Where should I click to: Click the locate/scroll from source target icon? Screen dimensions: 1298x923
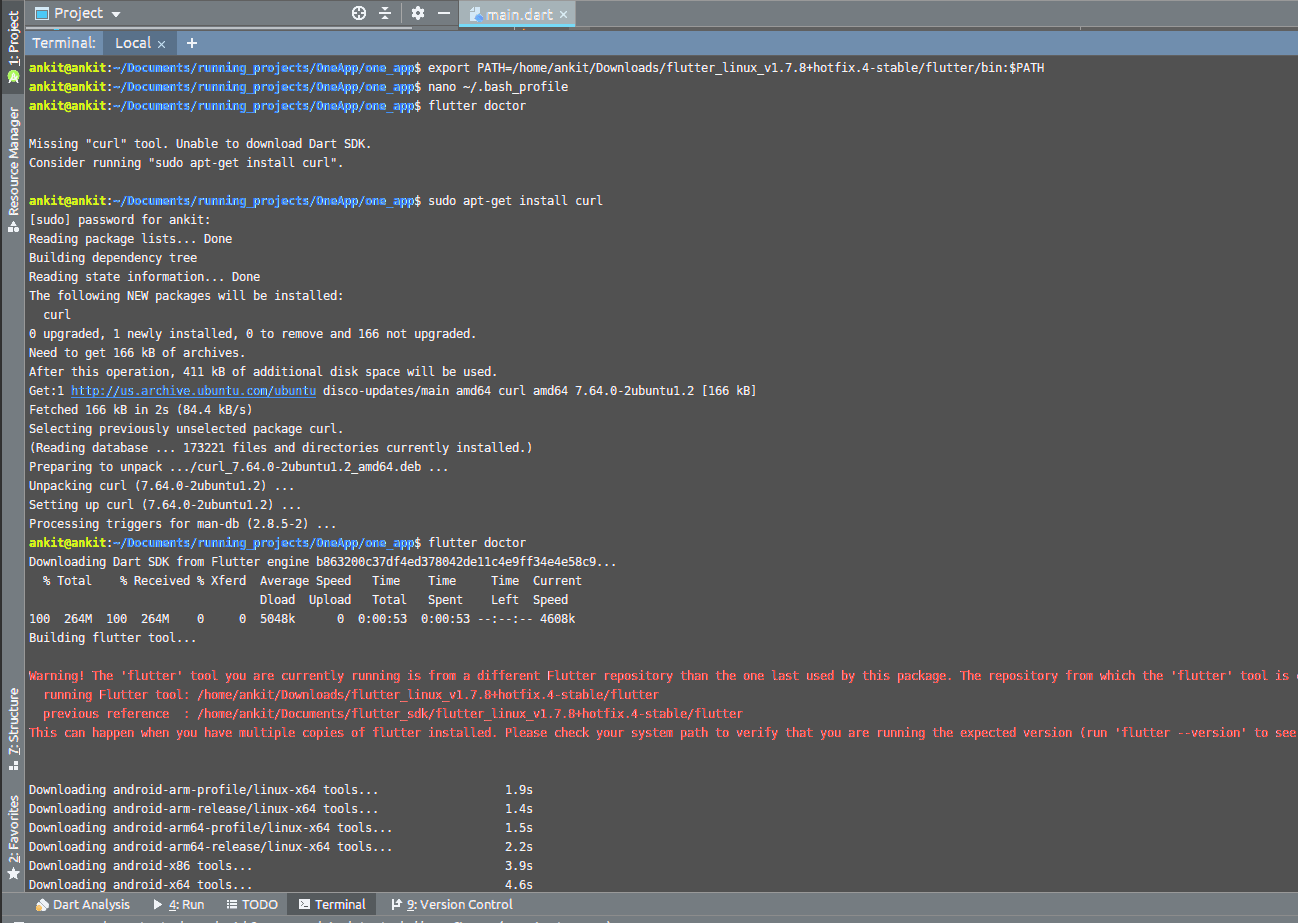coord(359,13)
